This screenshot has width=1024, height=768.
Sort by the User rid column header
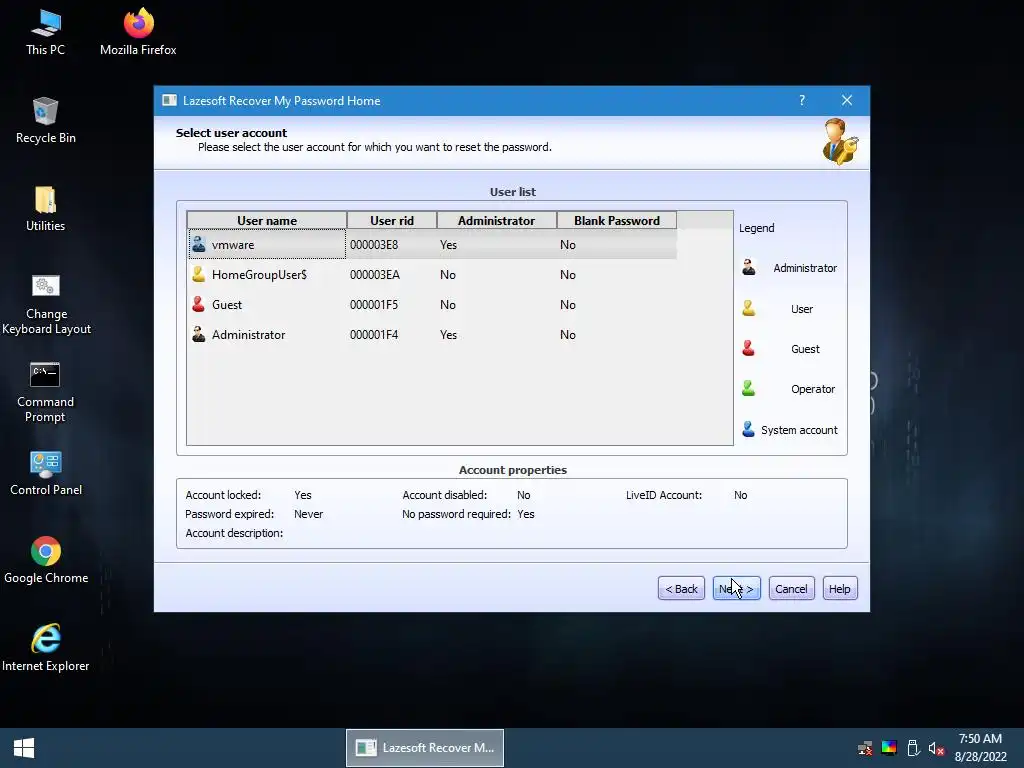coord(392,220)
